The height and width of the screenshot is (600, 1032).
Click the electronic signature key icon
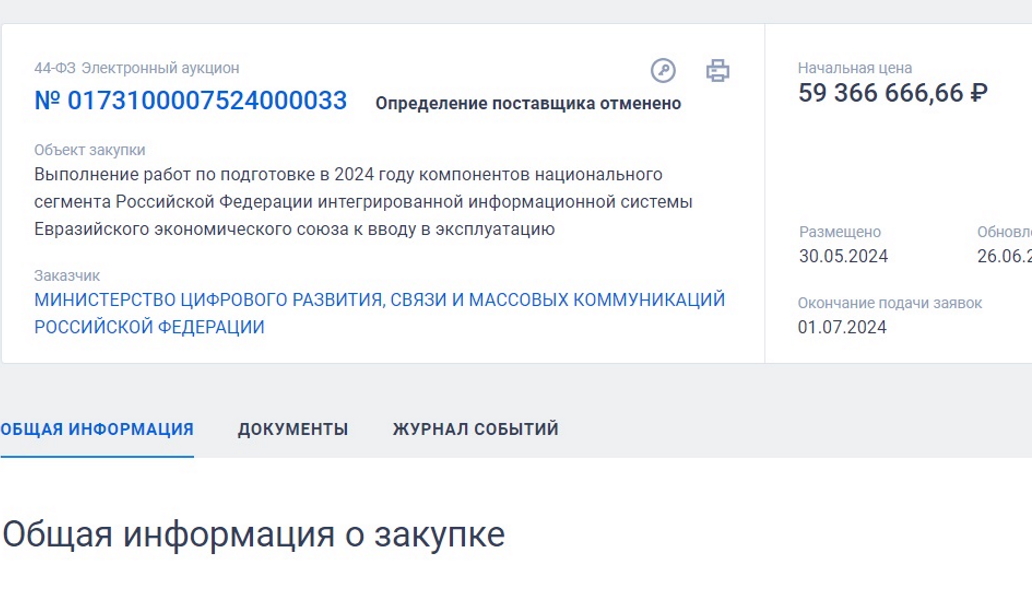[663, 70]
